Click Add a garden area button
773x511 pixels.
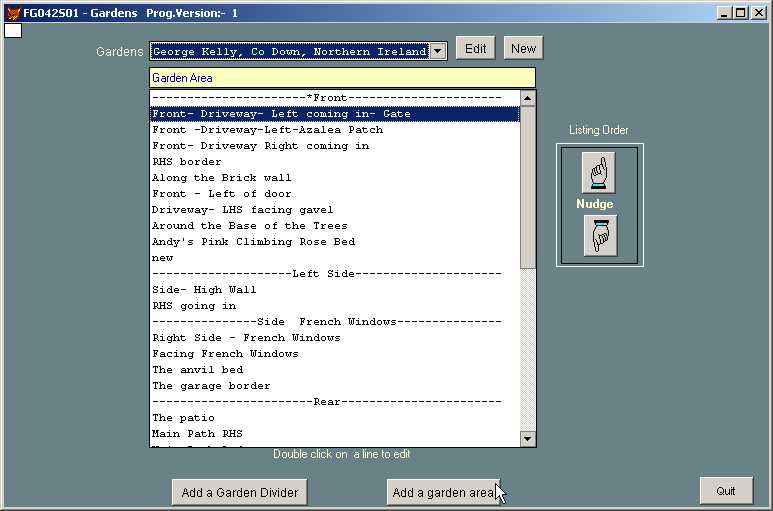(443, 492)
